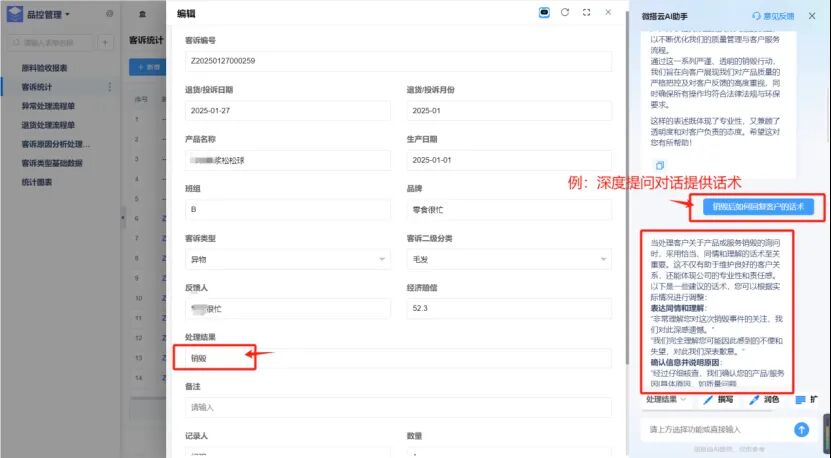Choose the 扩 expand-writing function
Screen dimensions: 831x458
pyautogui.click(x=807, y=400)
